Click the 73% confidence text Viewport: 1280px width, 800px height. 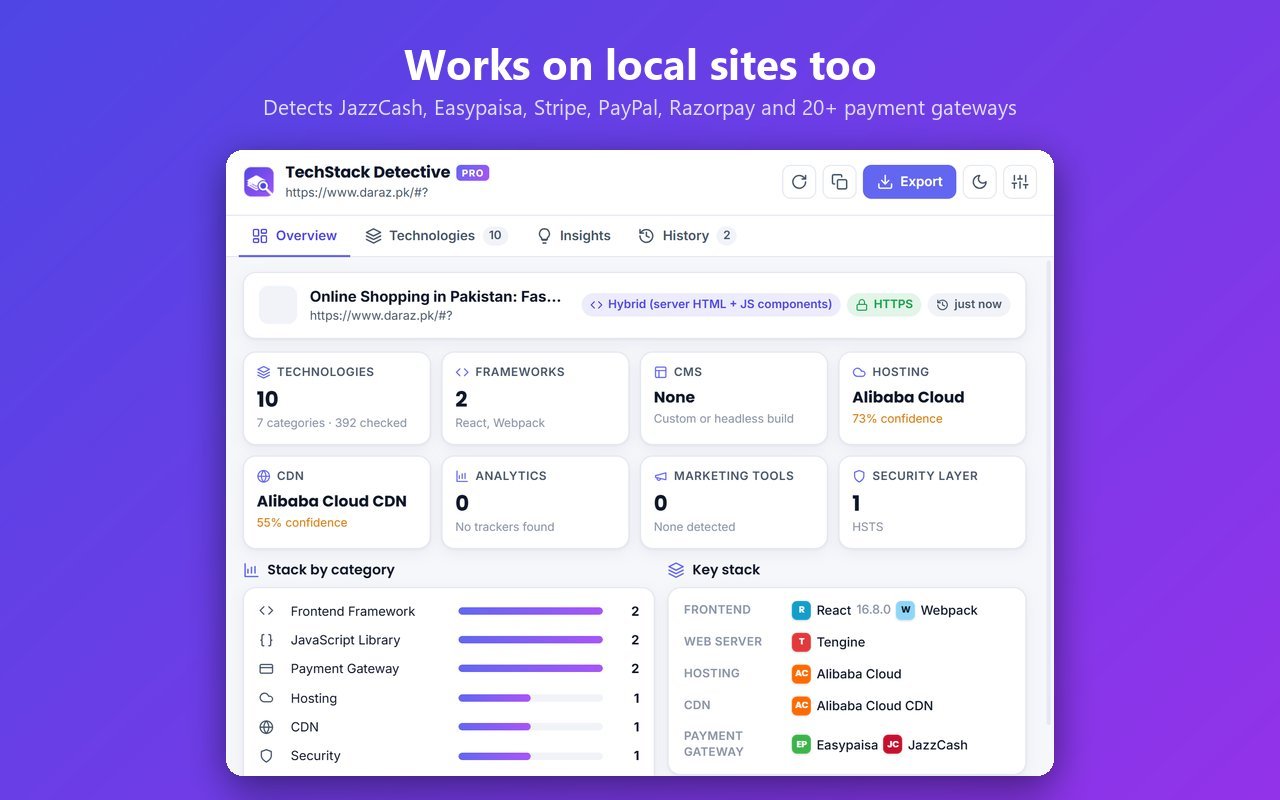[x=897, y=419]
